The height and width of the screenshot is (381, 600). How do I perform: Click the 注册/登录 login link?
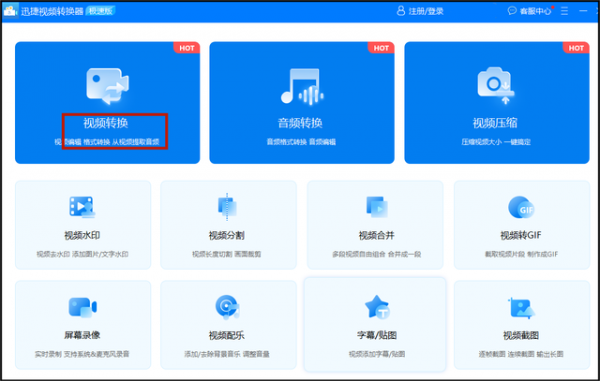point(426,11)
